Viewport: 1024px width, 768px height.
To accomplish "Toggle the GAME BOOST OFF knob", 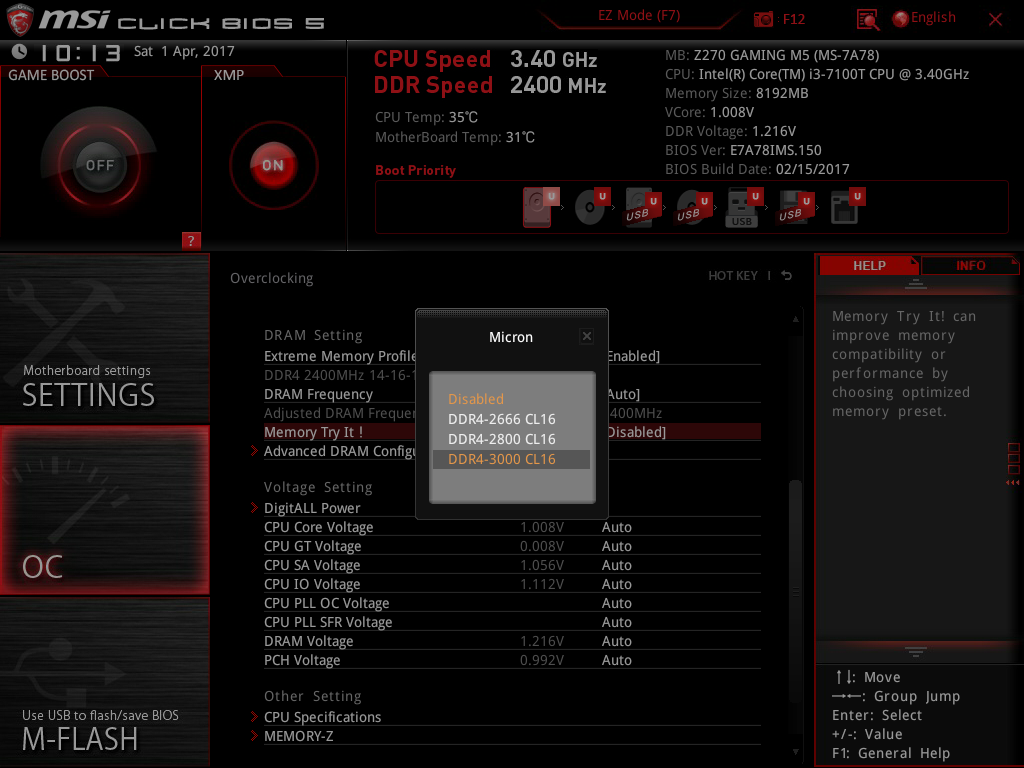I will pyautogui.click(x=99, y=165).
